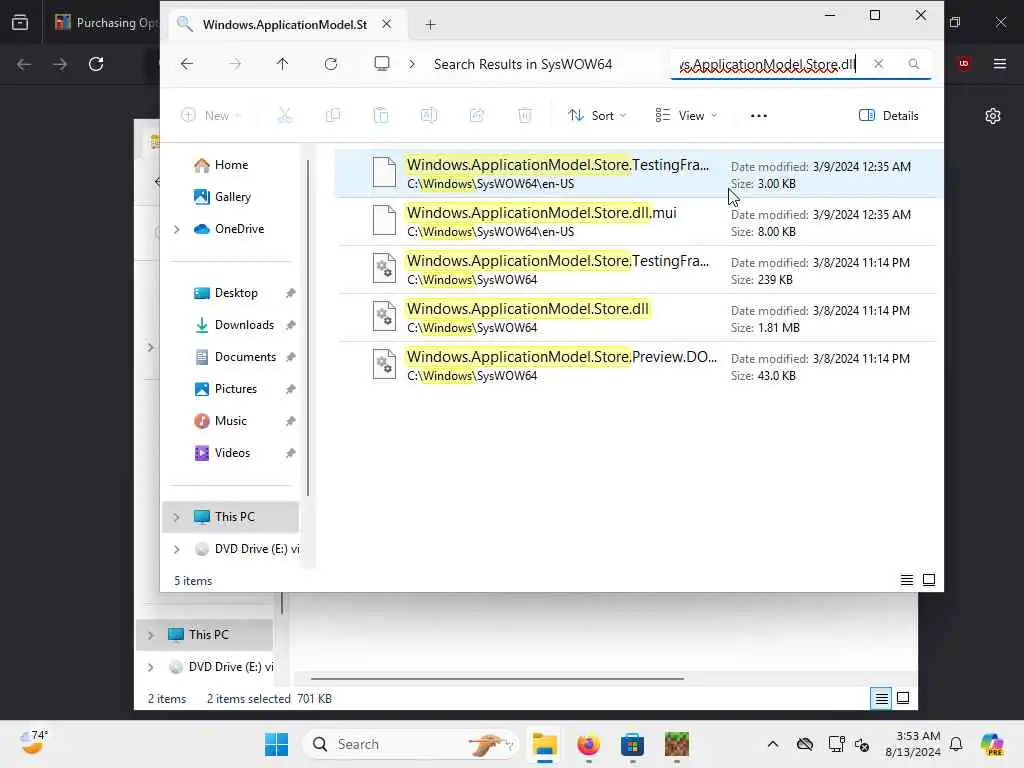Viewport: 1024px width, 768px height.
Task: Open the Windows Start menu
Action: tap(276, 744)
